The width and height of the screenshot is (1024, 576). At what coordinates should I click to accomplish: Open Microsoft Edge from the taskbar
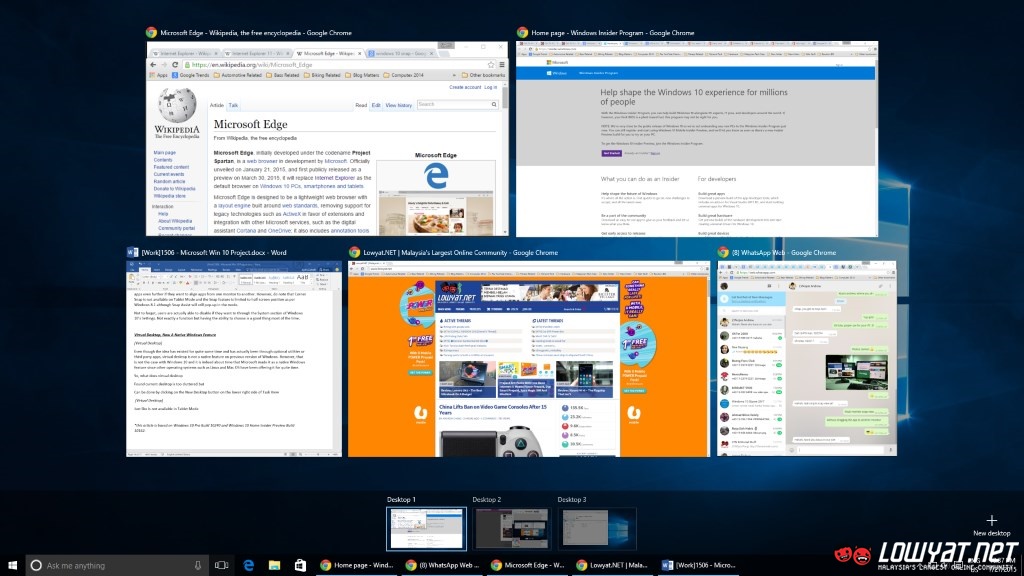(x=248, y=565)
